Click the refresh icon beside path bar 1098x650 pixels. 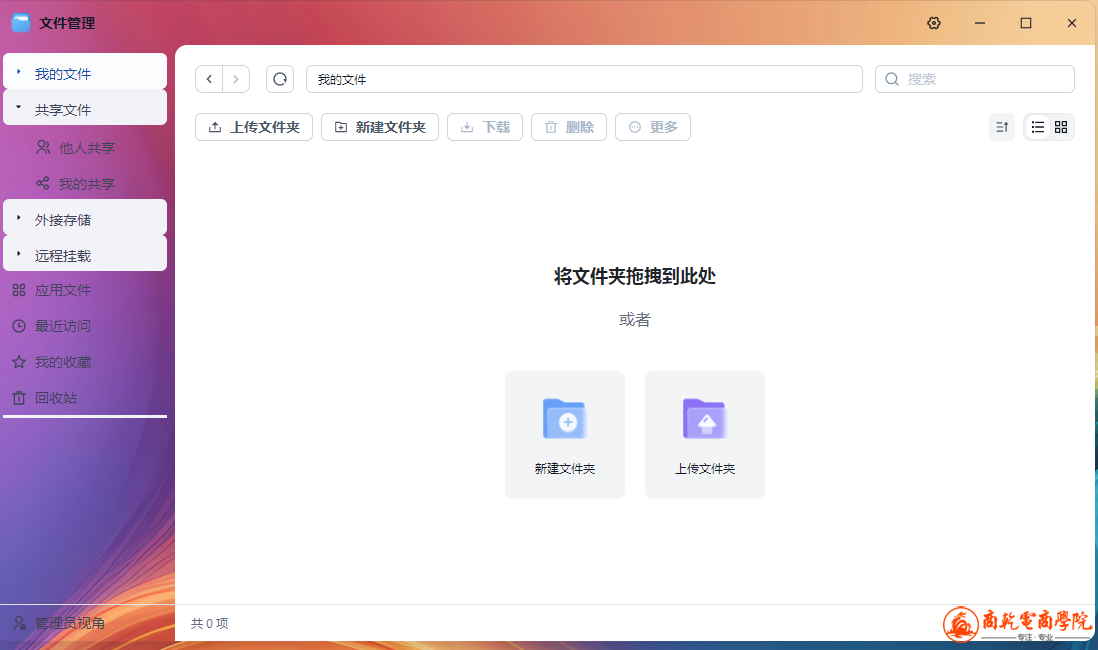click(x=280, y=79)
